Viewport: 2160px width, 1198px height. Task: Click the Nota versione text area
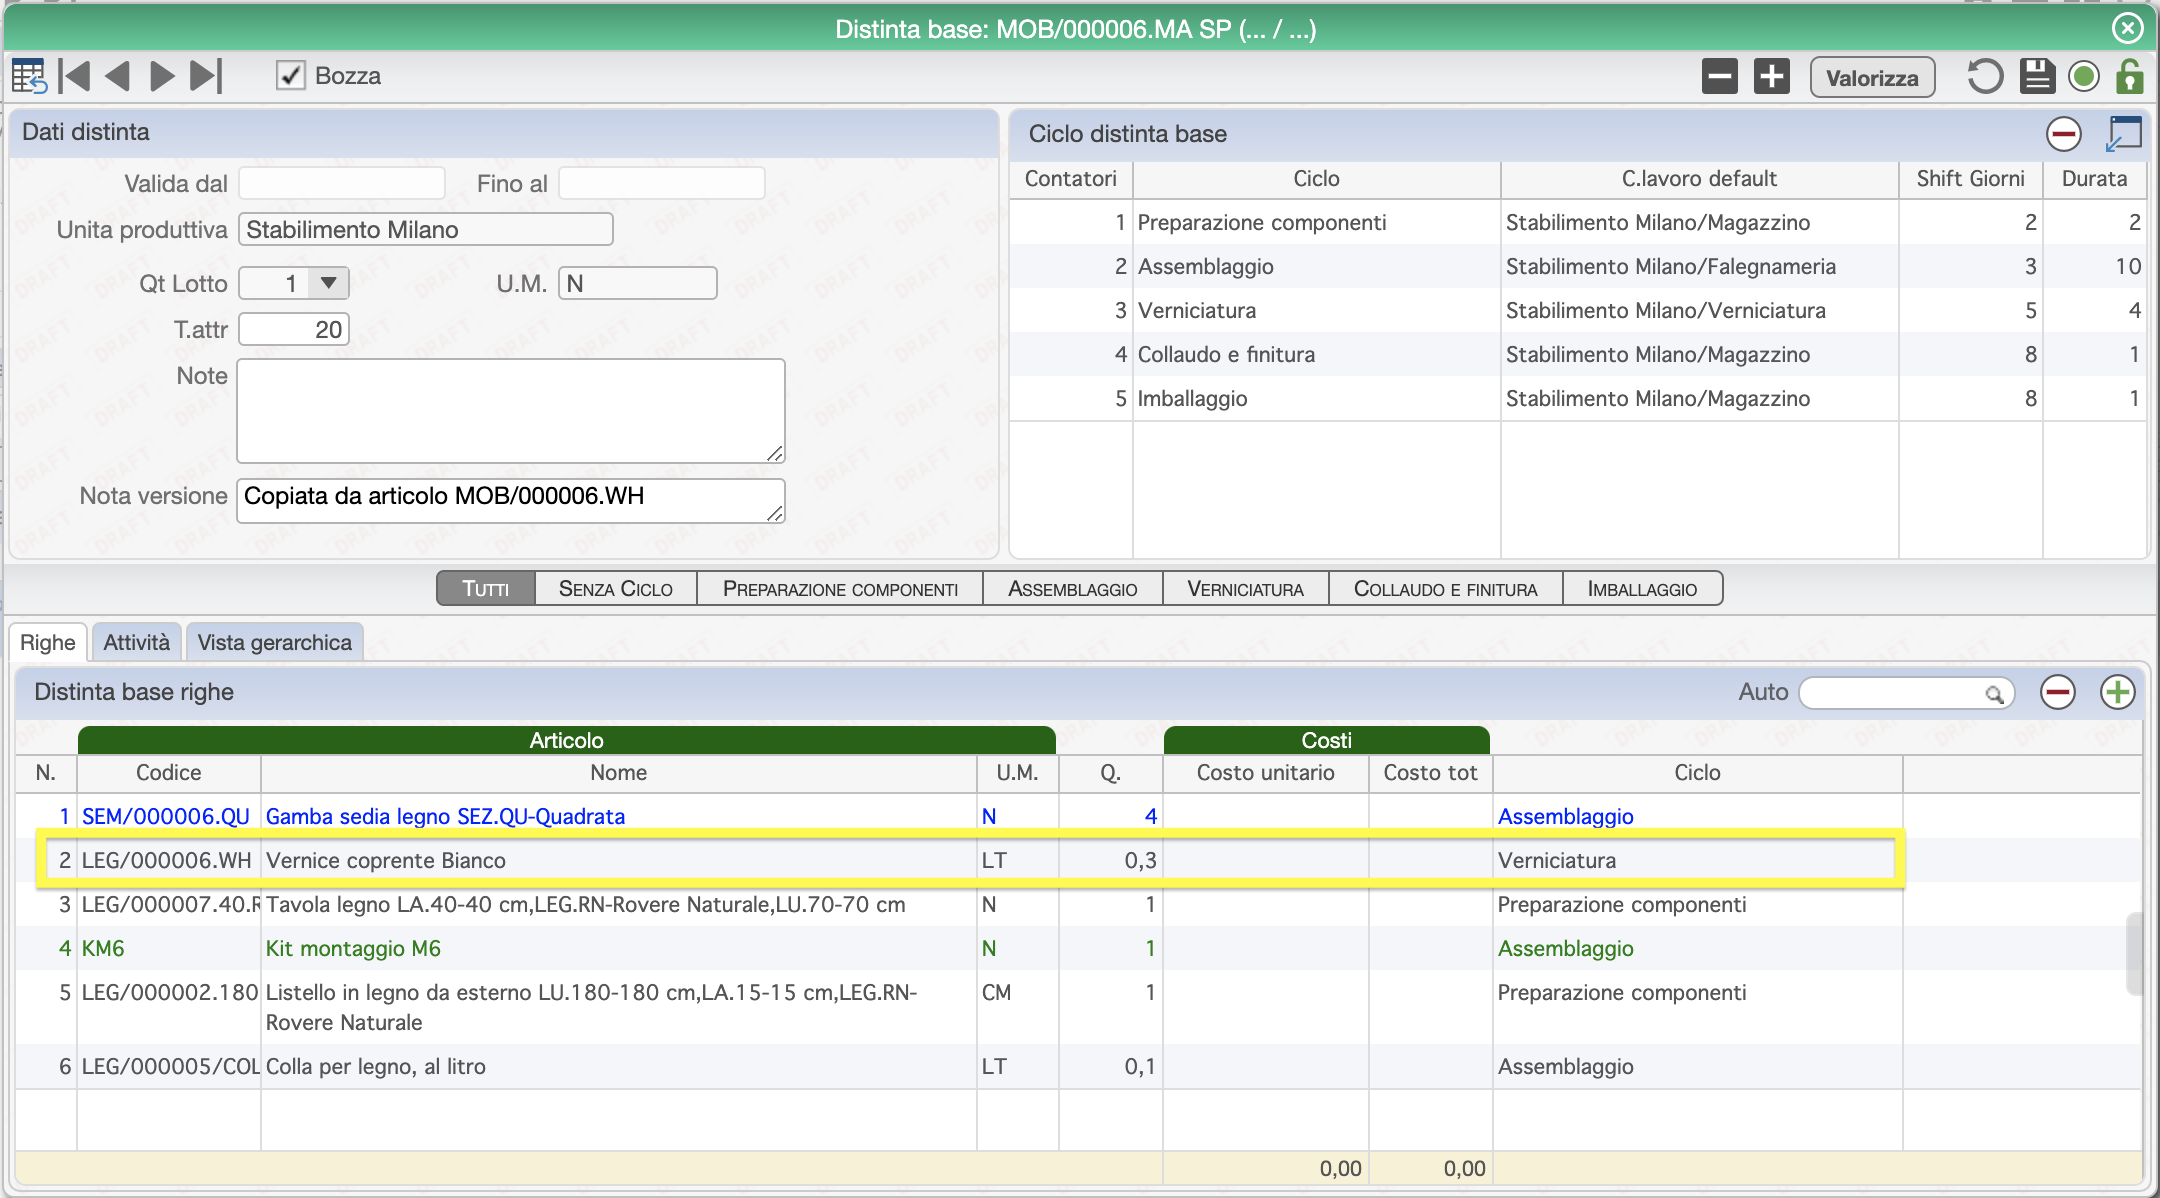point(511,500)
